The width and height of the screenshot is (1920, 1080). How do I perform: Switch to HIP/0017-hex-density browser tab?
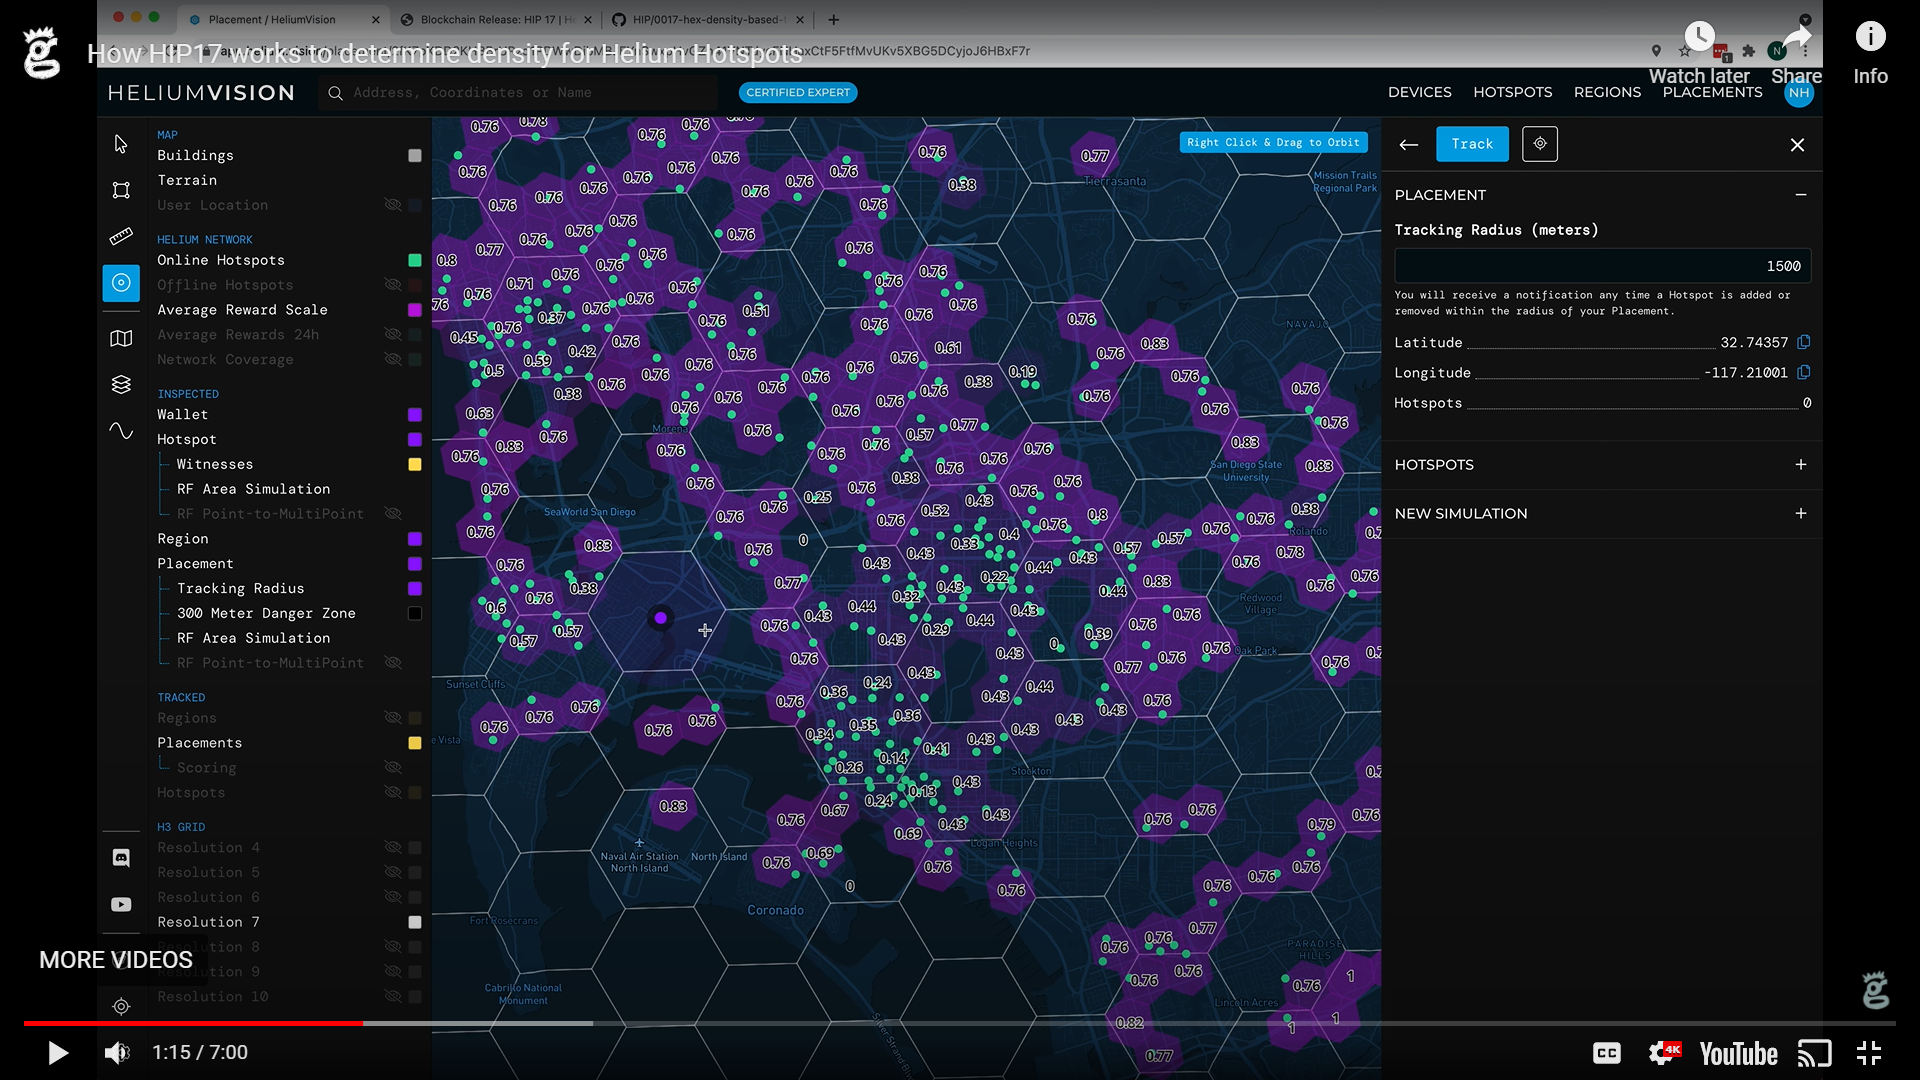pyautogui.click(x=706, y=19)
